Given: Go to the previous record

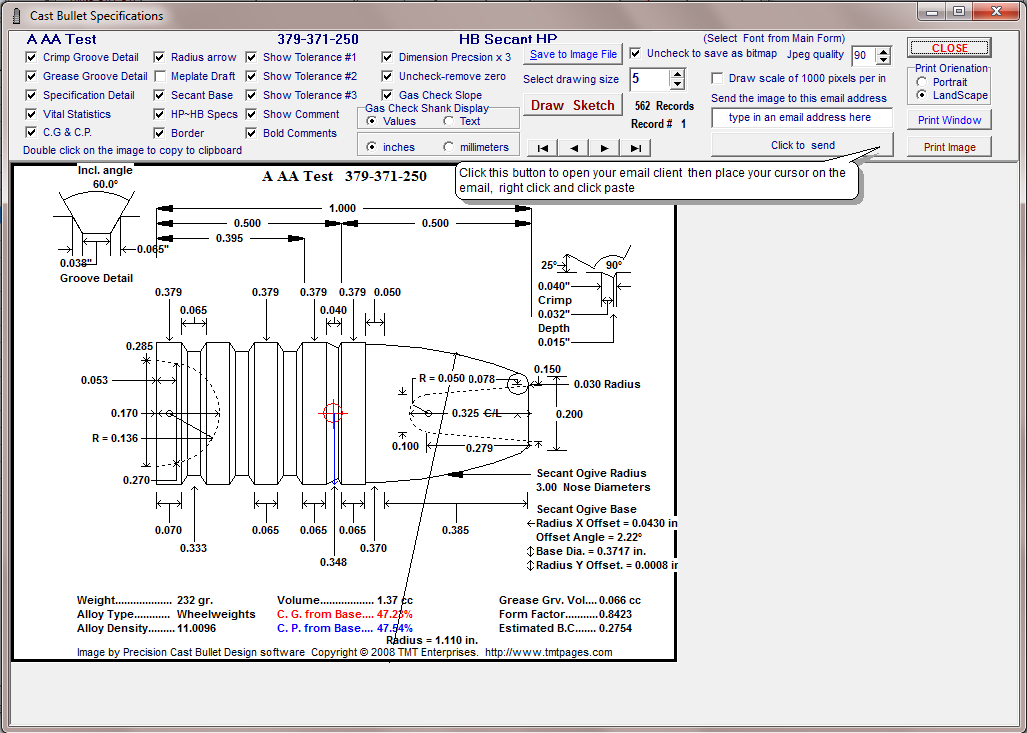Looking at the screenshot, I should [x=574, y=148].
